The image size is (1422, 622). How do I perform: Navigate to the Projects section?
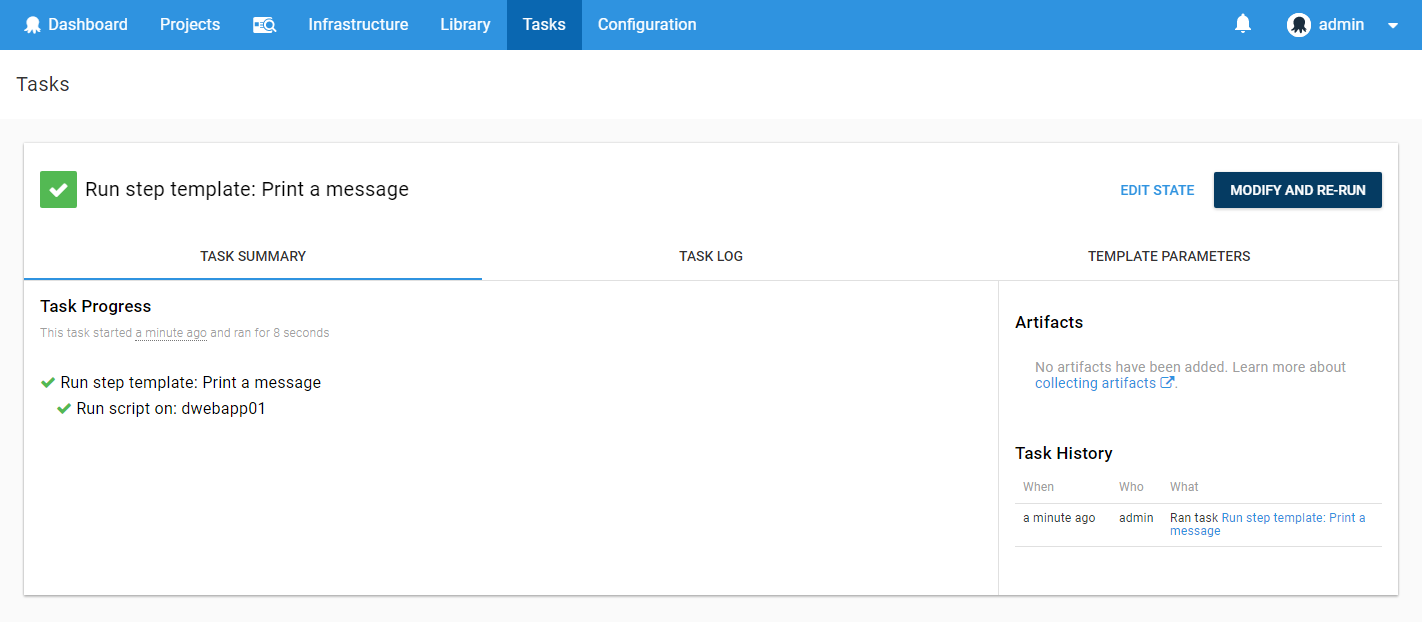(189, 24)
